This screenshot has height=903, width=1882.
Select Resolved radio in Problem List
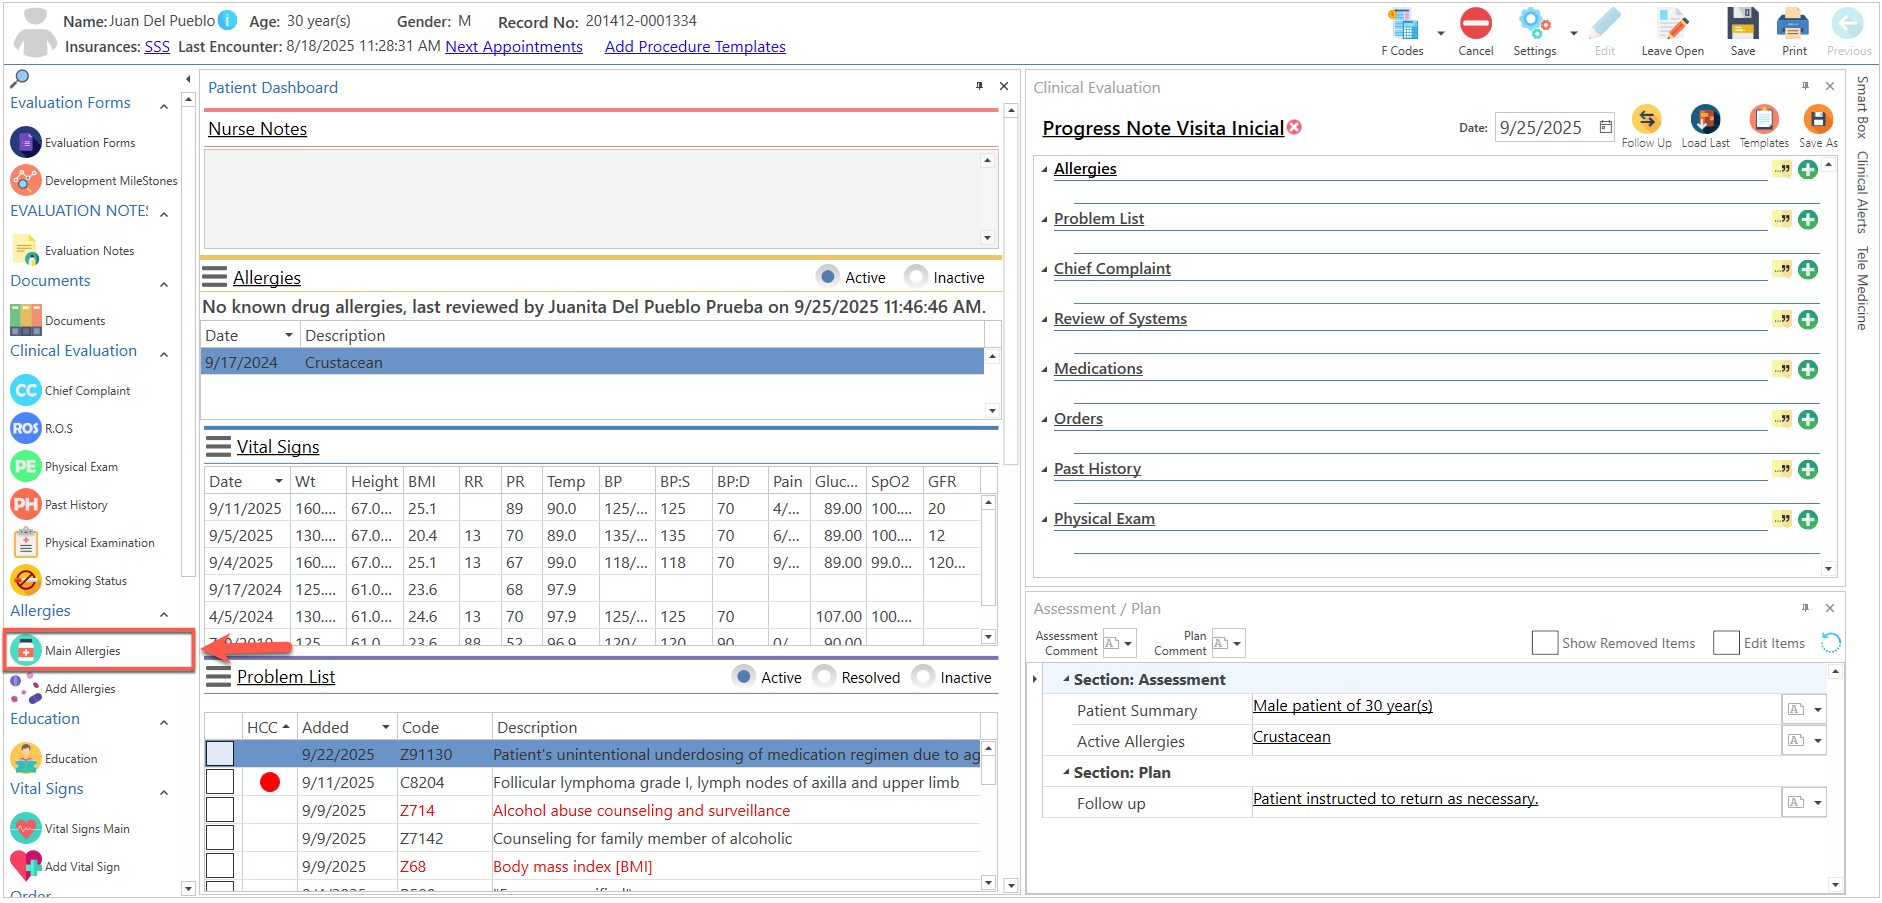pyautogui.click(x=825, y=677)
